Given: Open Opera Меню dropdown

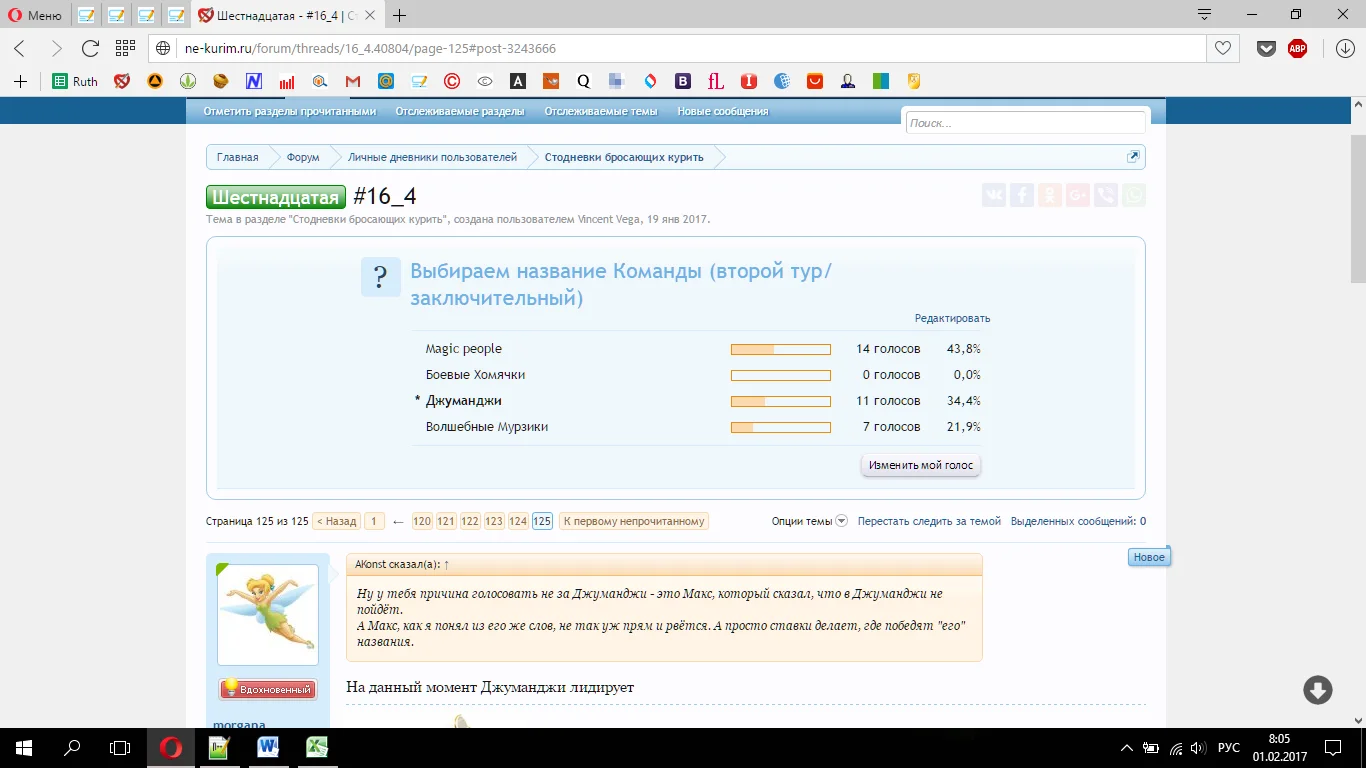Looking at the screenshot, I should (36, 15).
